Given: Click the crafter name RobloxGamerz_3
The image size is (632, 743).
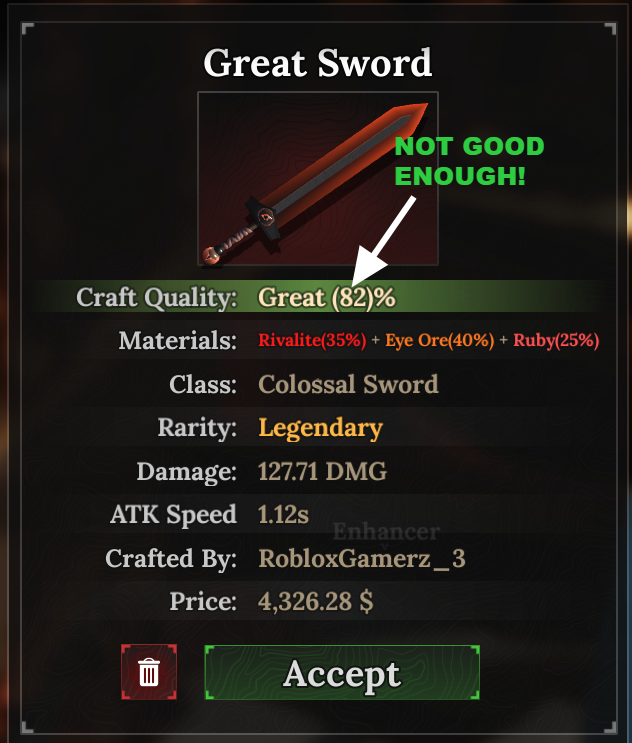Looking at the screenshot, I should pyautogui.click(x=362, y=558).
